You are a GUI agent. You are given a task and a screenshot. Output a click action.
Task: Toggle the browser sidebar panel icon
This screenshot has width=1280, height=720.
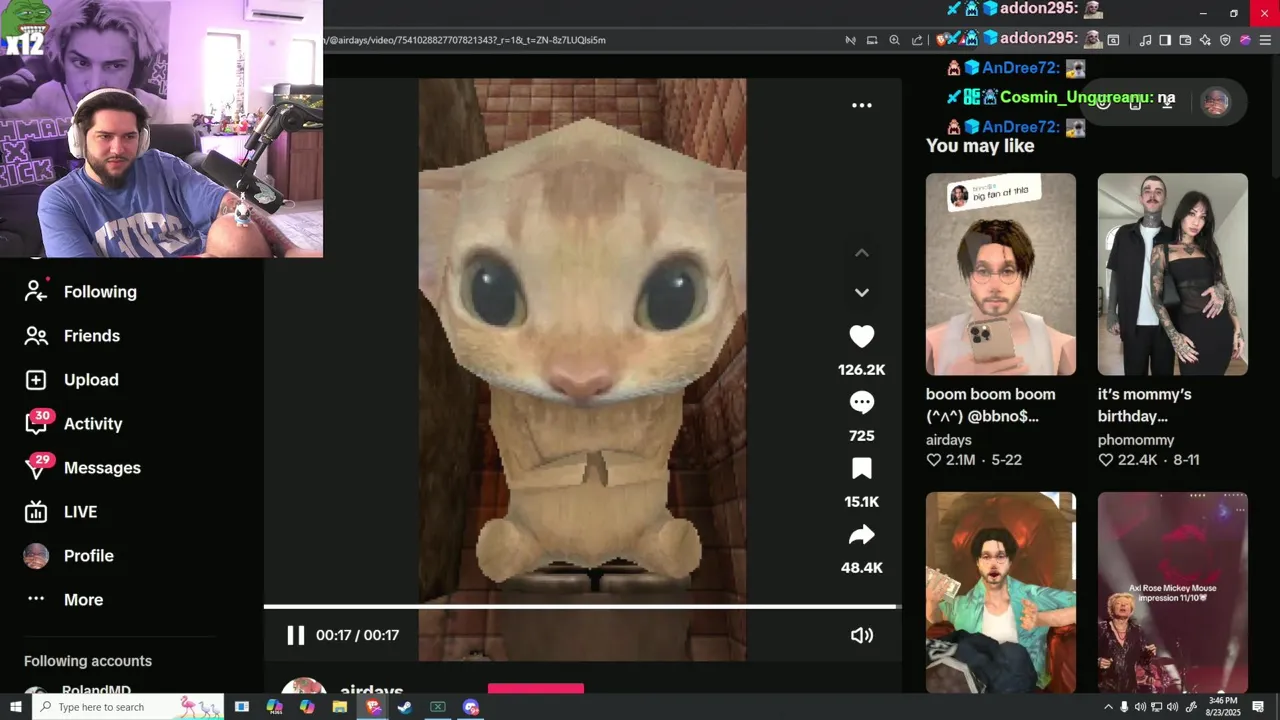coord(1165,40)
